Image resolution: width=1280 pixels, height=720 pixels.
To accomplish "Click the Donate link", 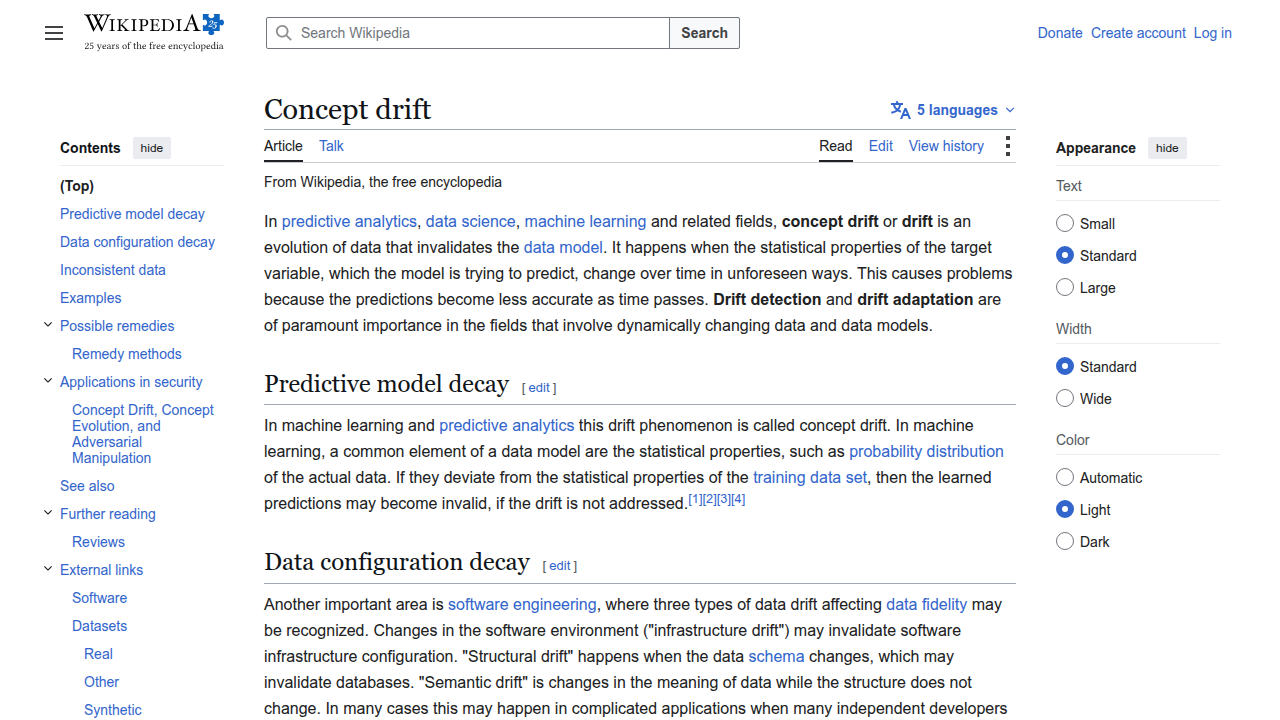I will point(1060,33).
